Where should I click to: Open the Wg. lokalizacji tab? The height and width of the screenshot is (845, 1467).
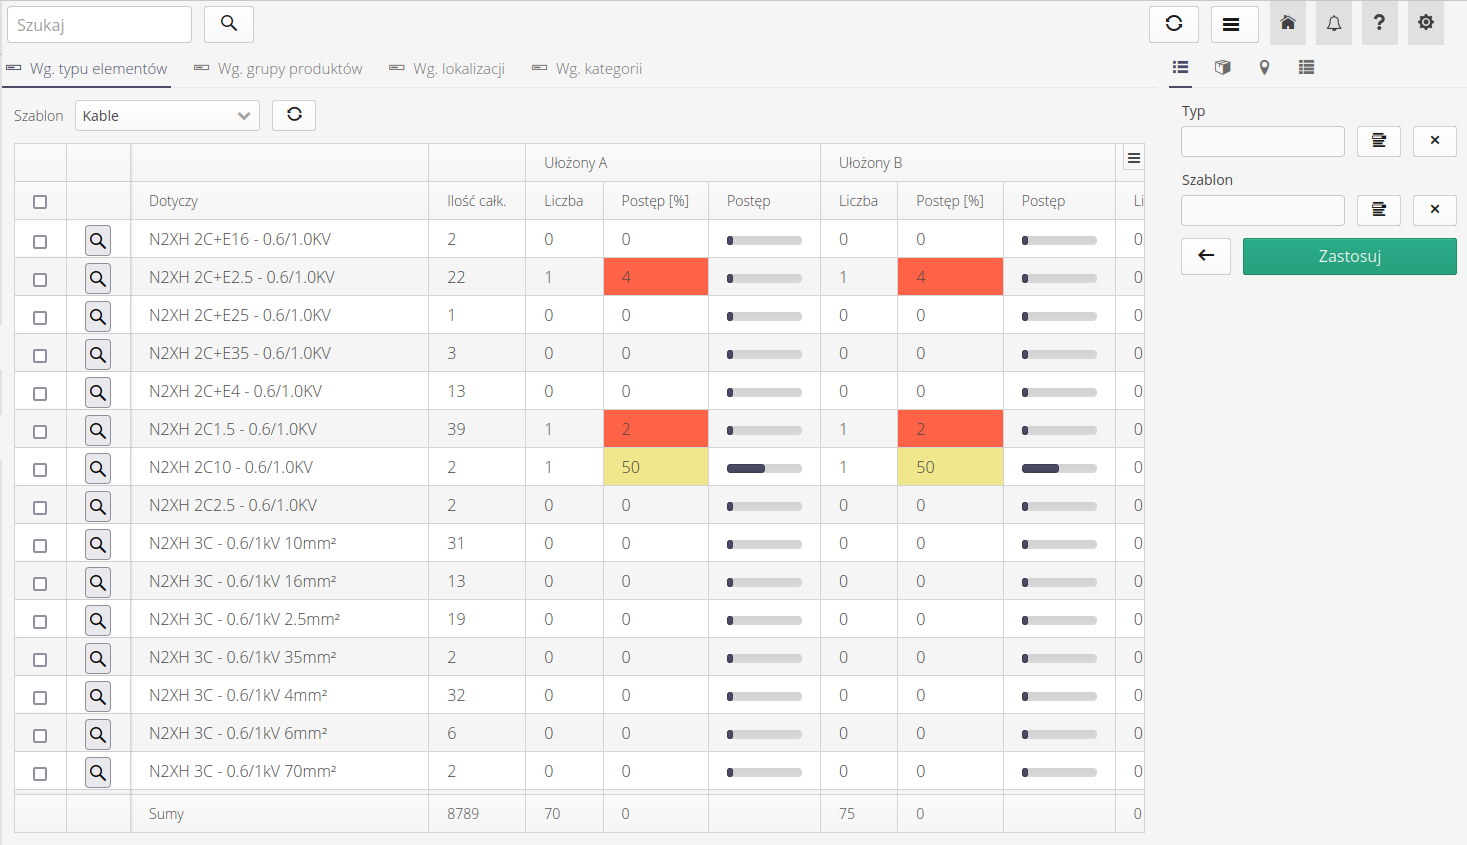[x=447, y=68]
